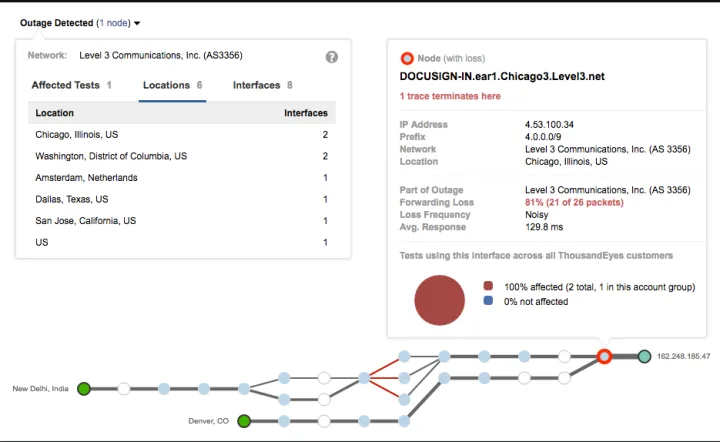The image size is (720, 442).
Task: Click the red node icon in details header
Action: coord(407,59)
